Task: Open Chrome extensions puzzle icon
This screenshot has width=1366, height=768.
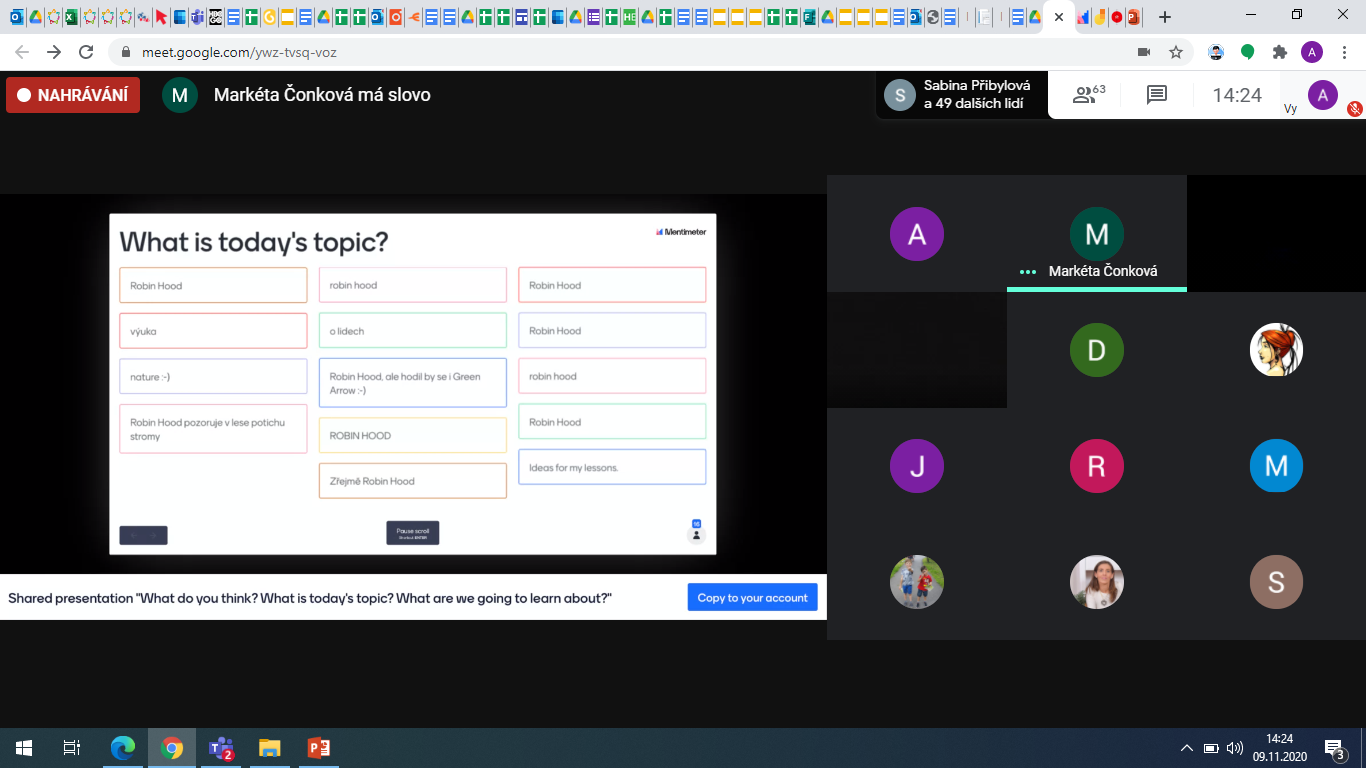Action: [x=1279, y=52]
